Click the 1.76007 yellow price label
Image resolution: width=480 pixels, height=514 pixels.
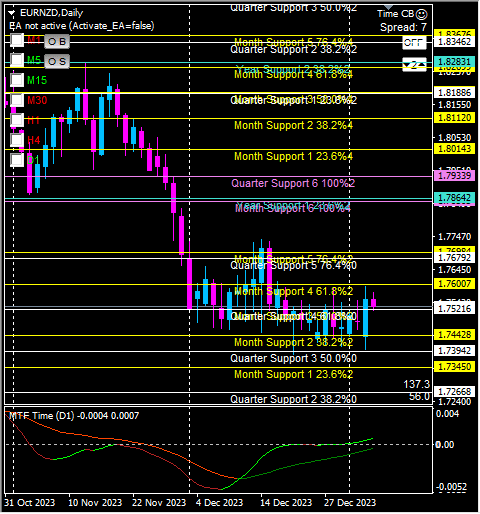point(454,284)
